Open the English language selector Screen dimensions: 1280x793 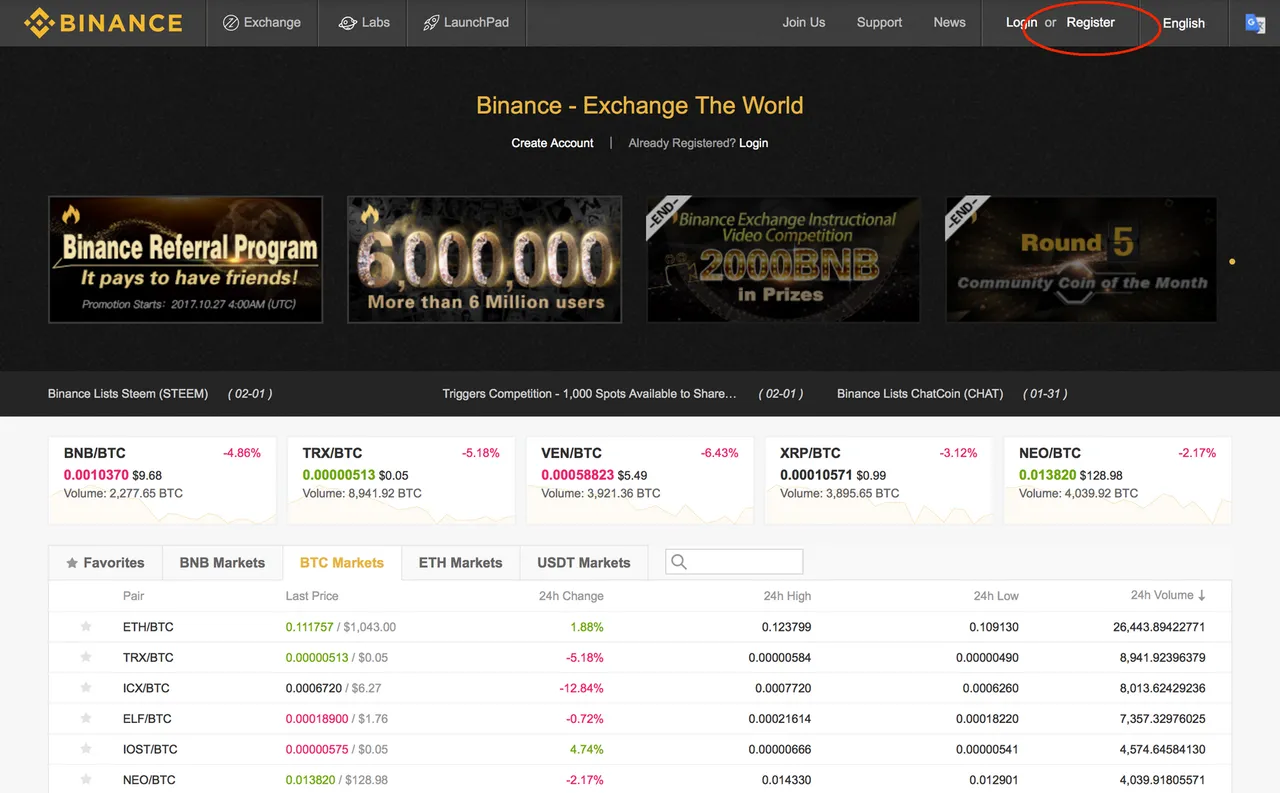(x=1184, y=23)
